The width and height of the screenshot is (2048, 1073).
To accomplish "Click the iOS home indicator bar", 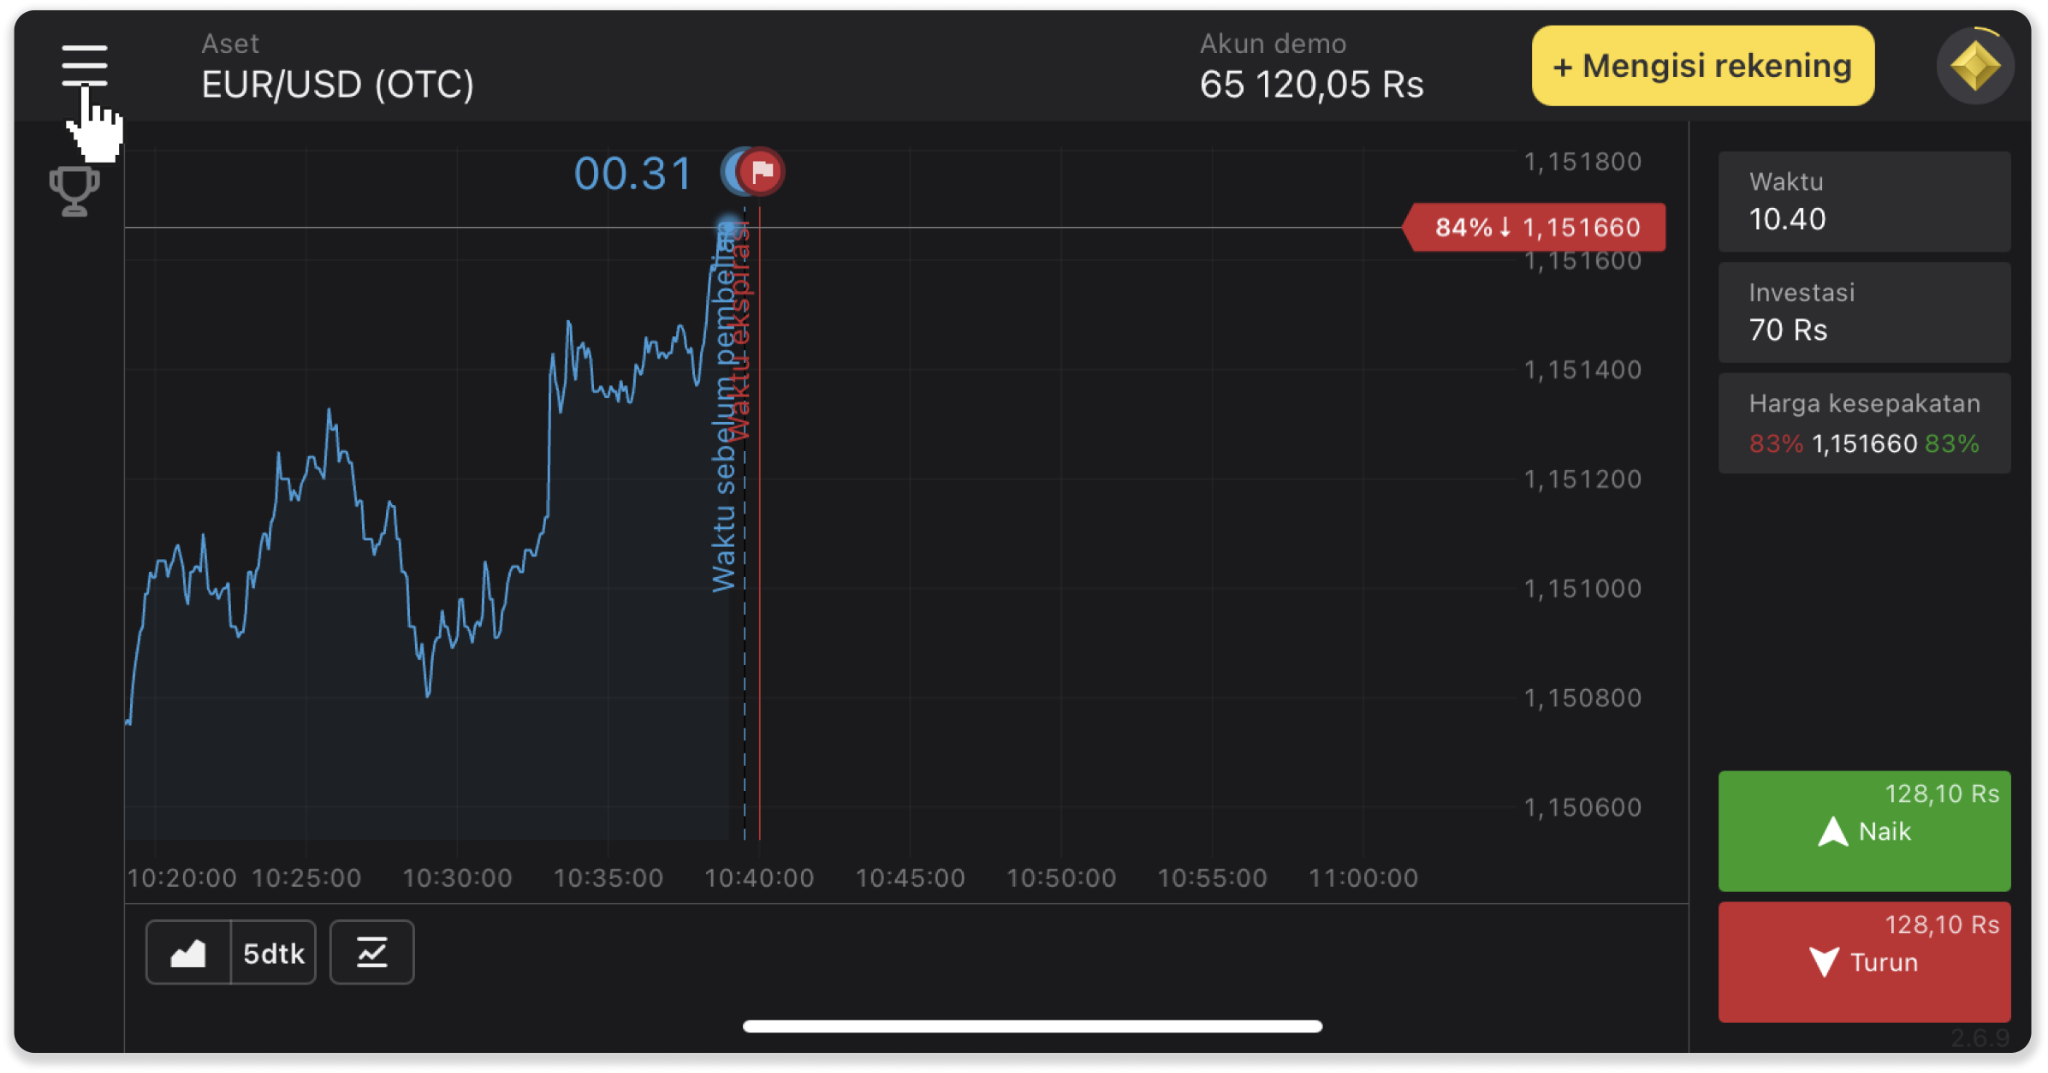I will [x=1032, y=1026].
